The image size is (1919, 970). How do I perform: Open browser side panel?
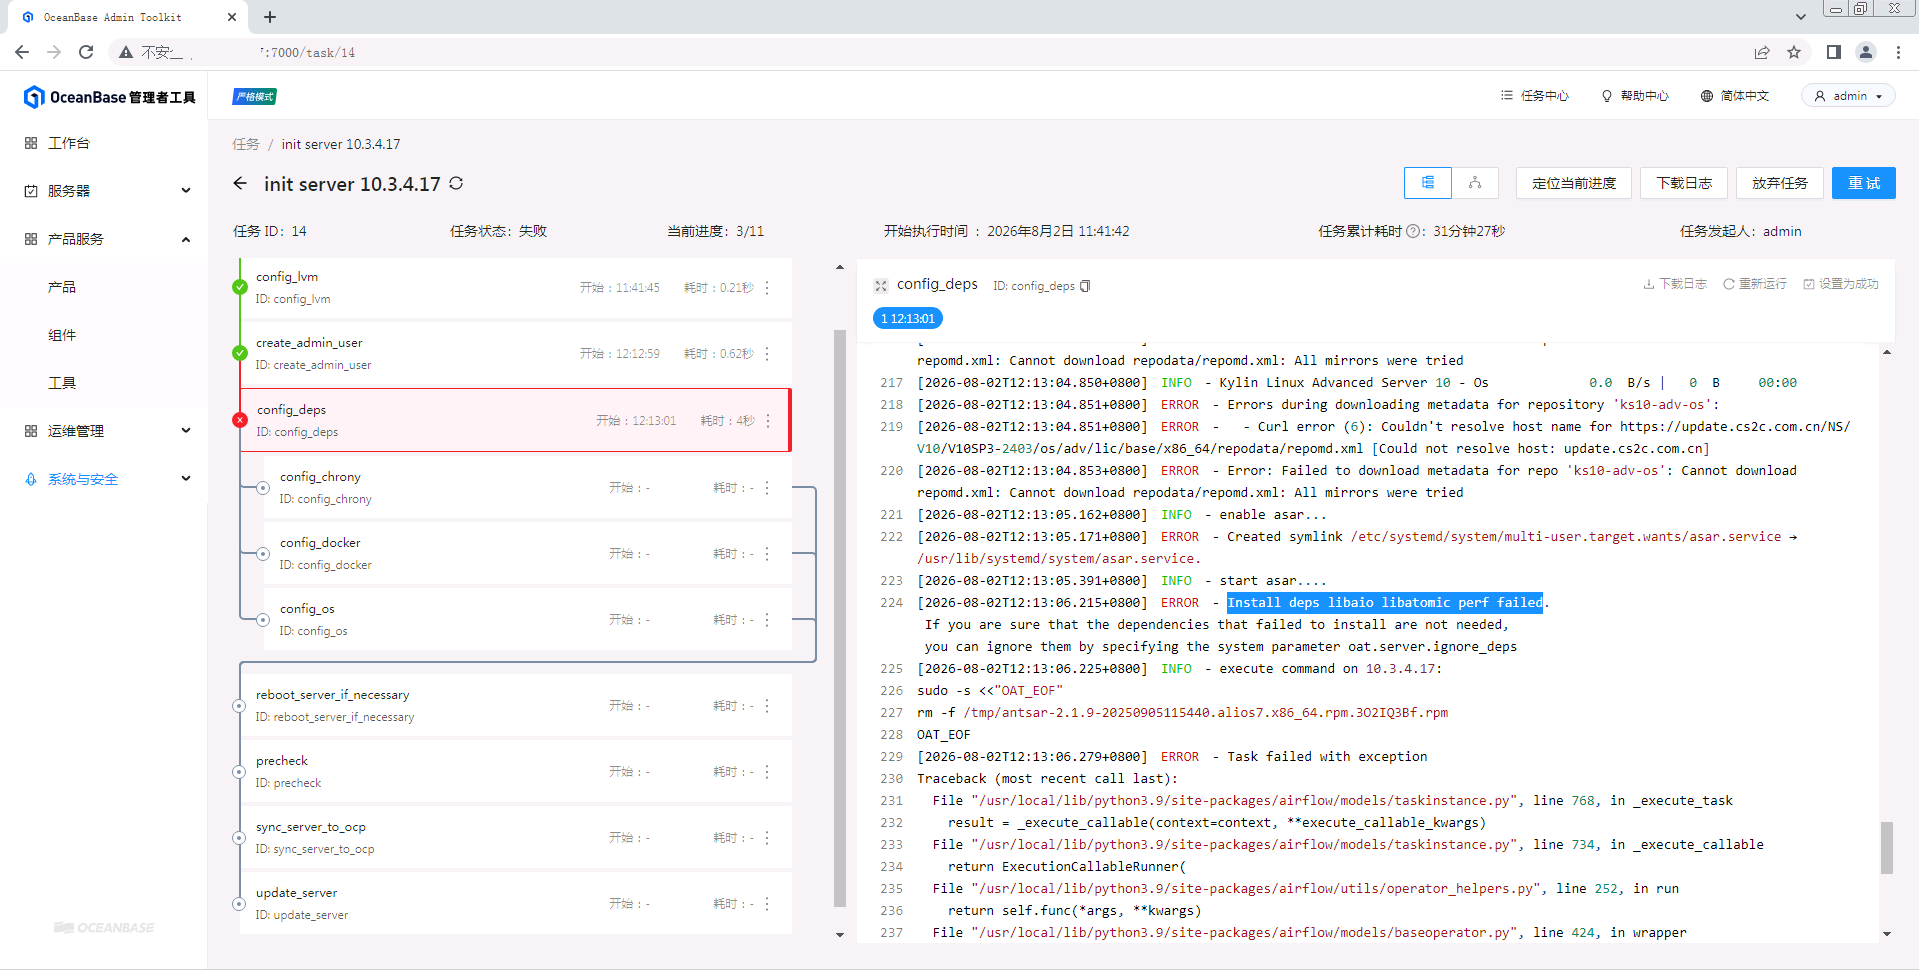(x=1833, y=52)
